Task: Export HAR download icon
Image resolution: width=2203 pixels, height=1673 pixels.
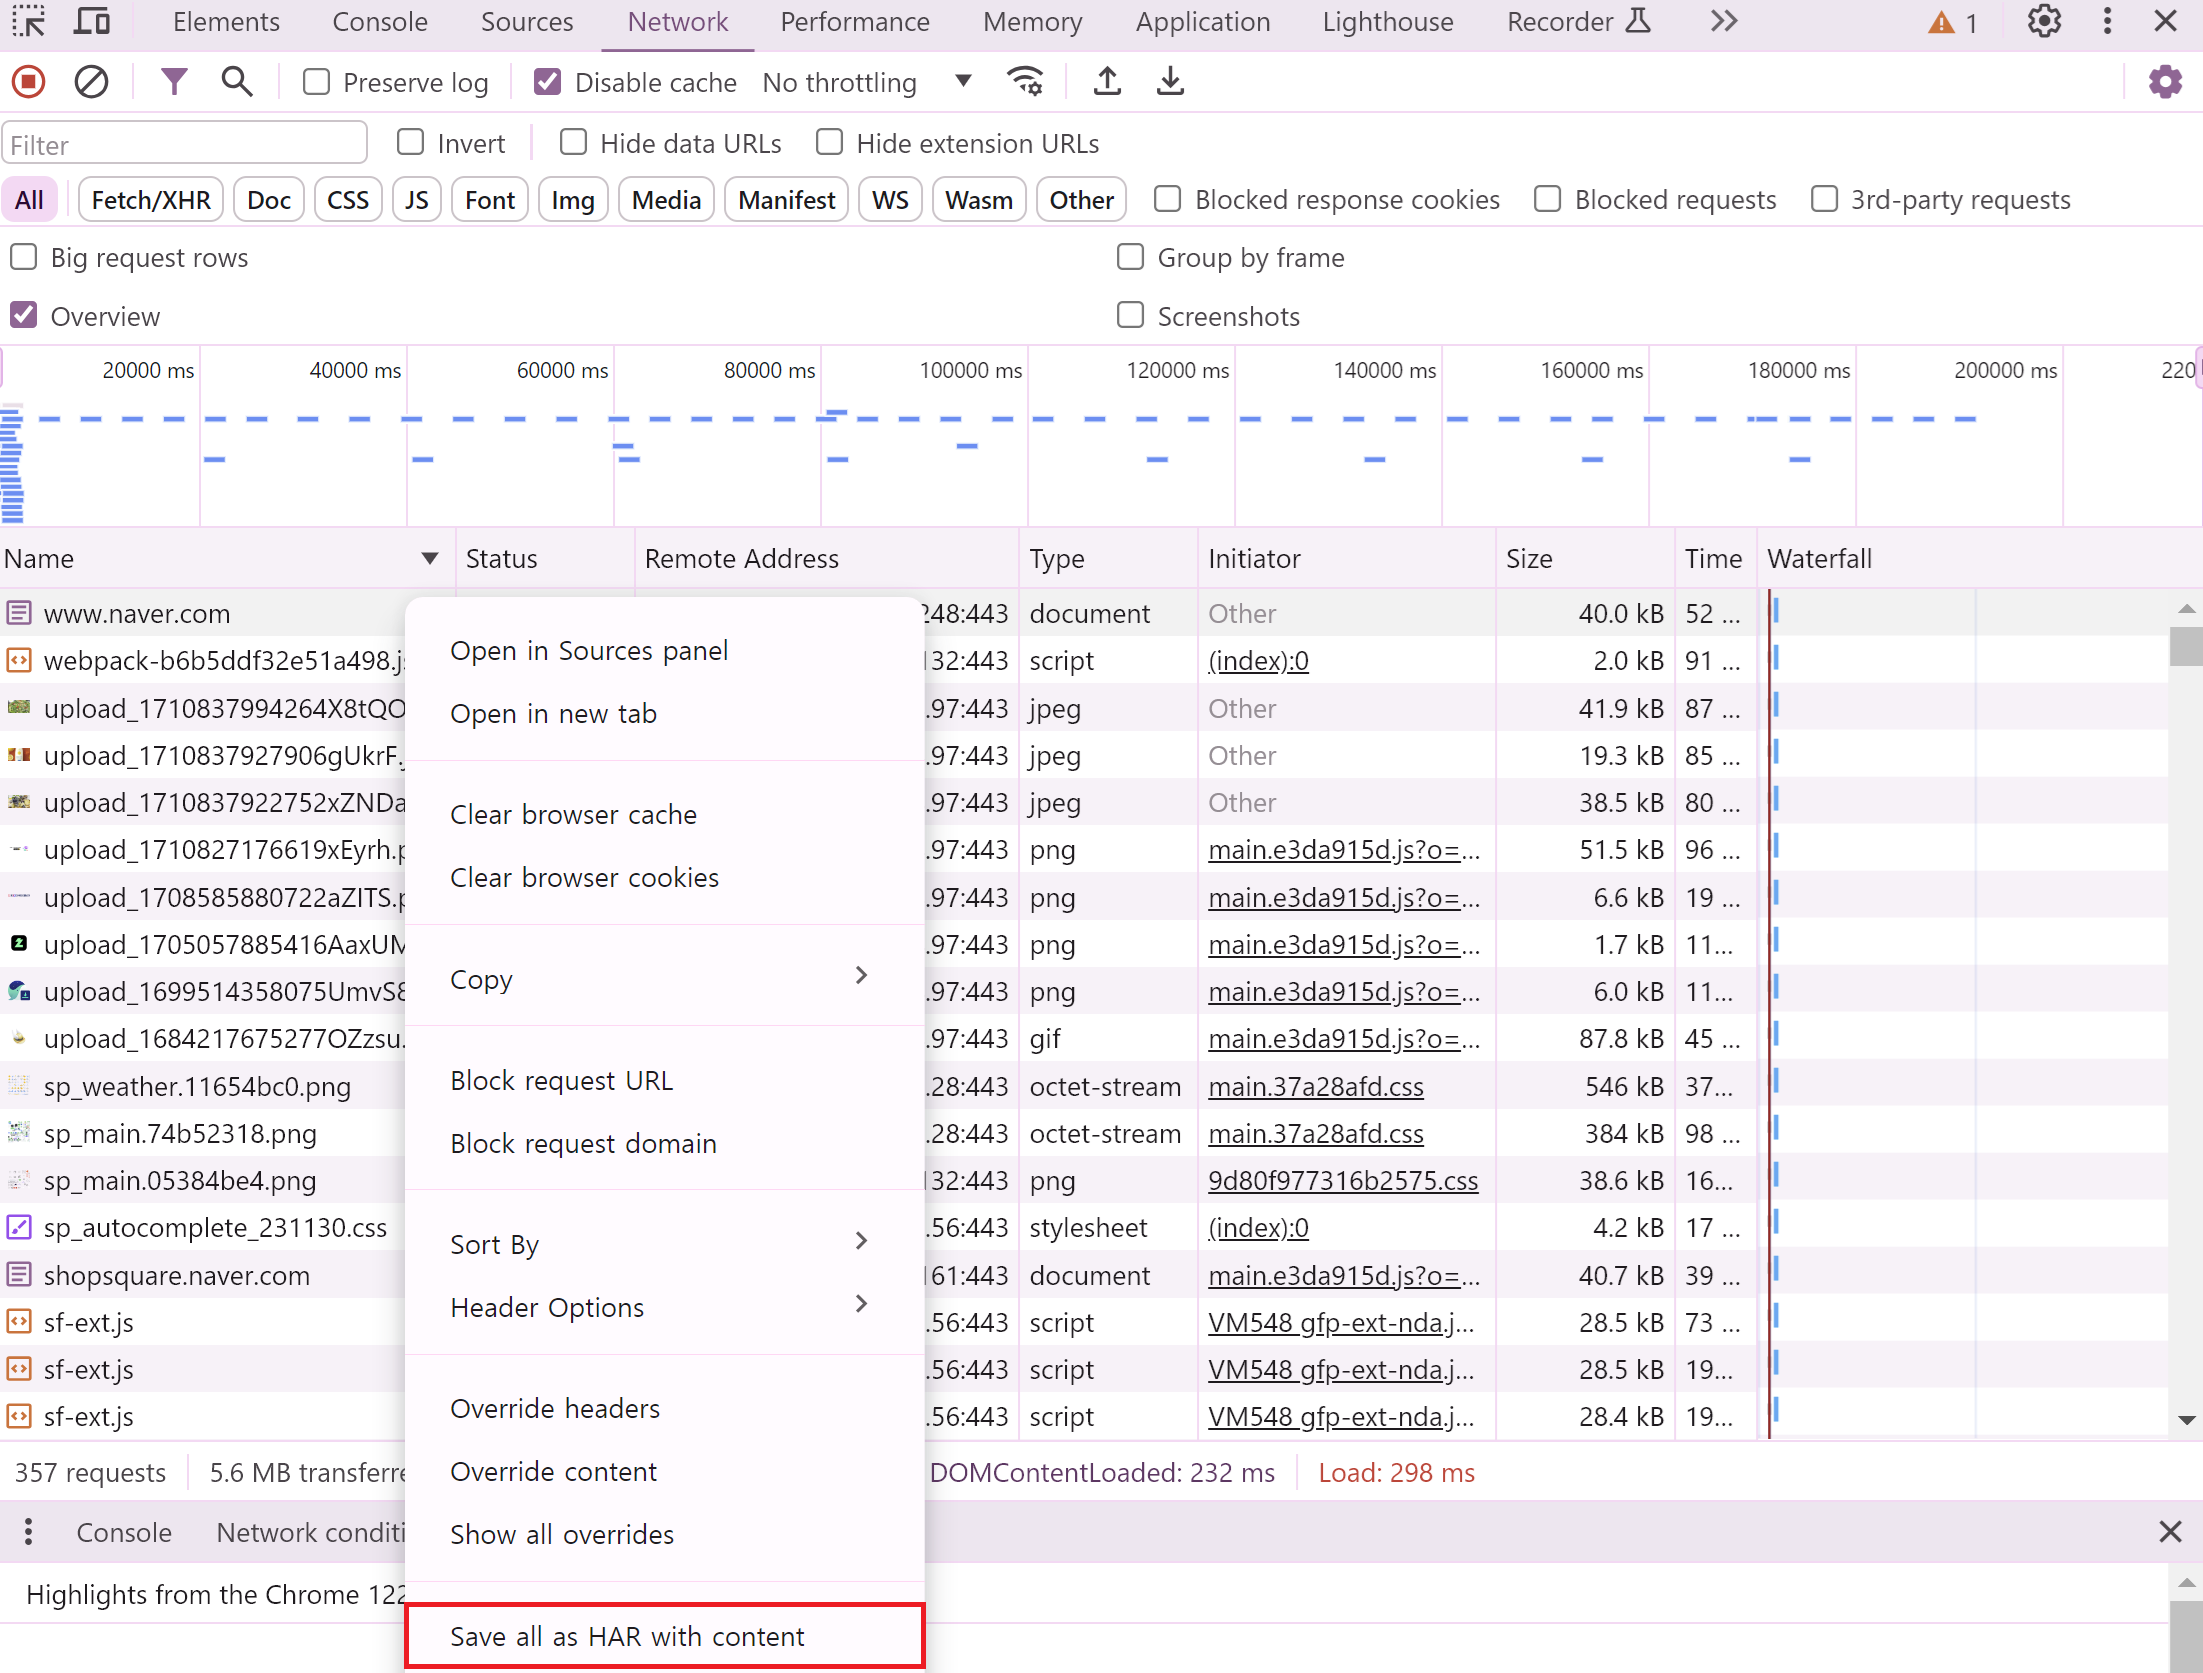Action: click(x=1170, y=81)
